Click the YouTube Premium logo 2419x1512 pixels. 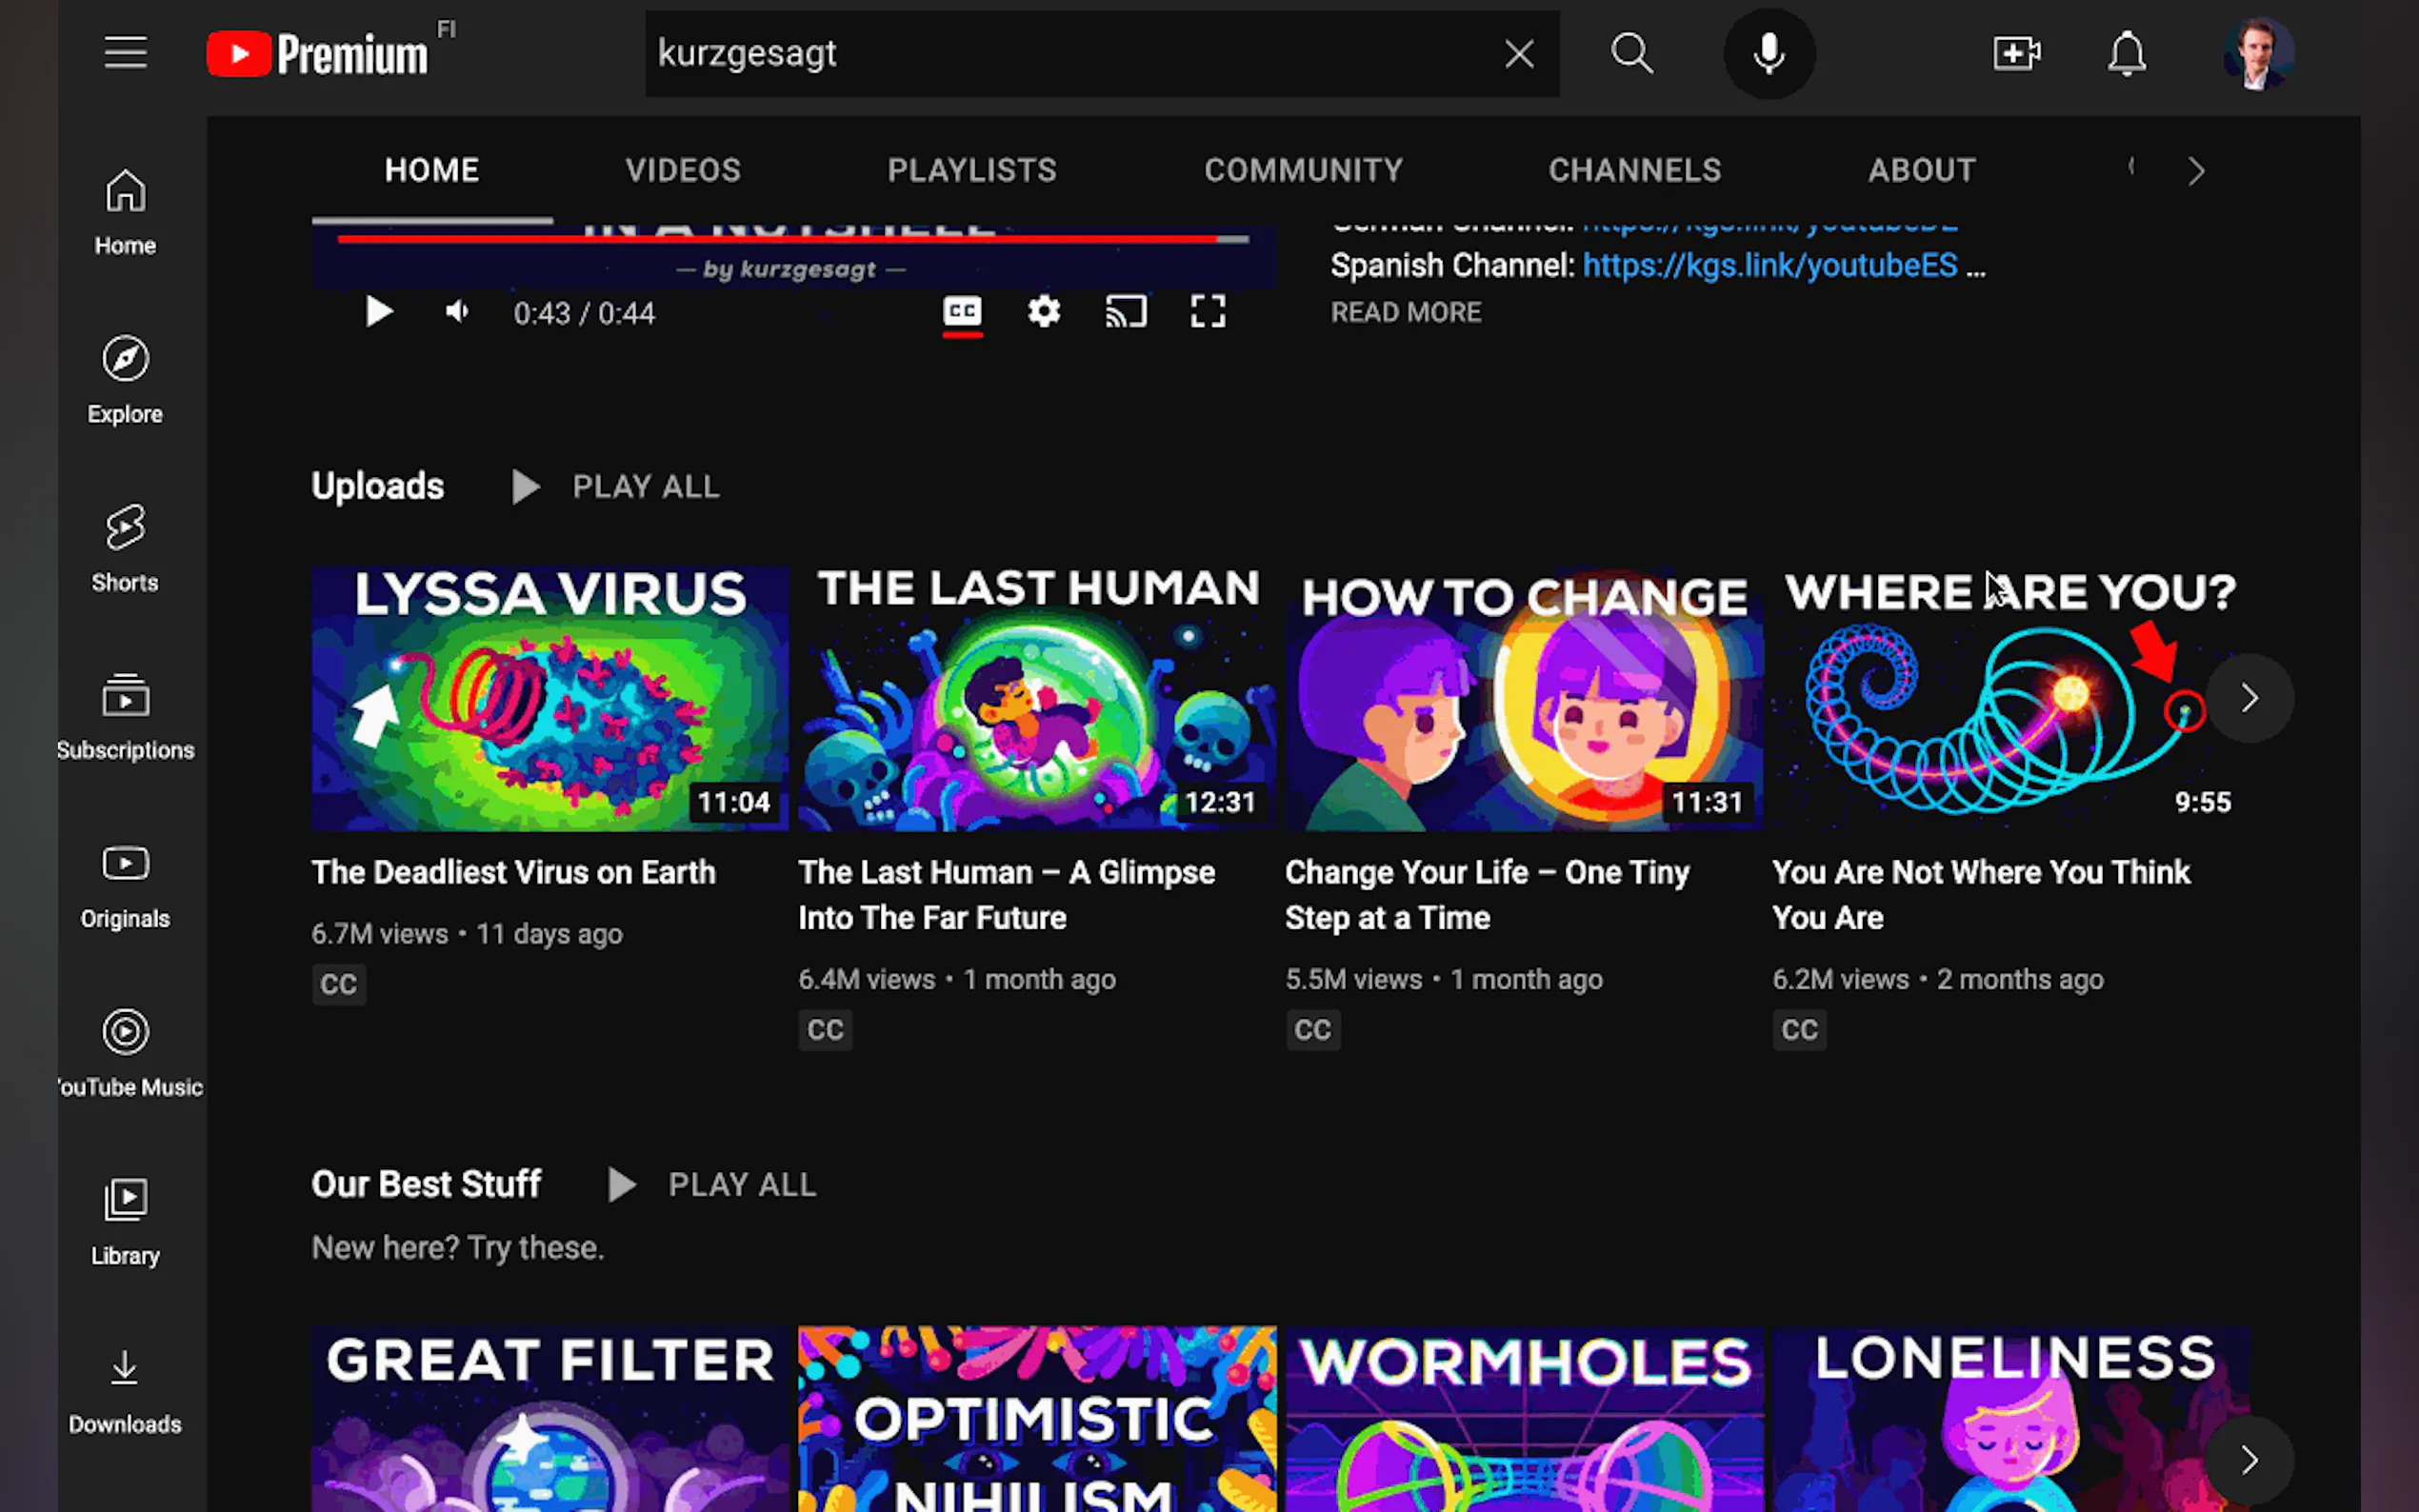click(x=318, y=54)
